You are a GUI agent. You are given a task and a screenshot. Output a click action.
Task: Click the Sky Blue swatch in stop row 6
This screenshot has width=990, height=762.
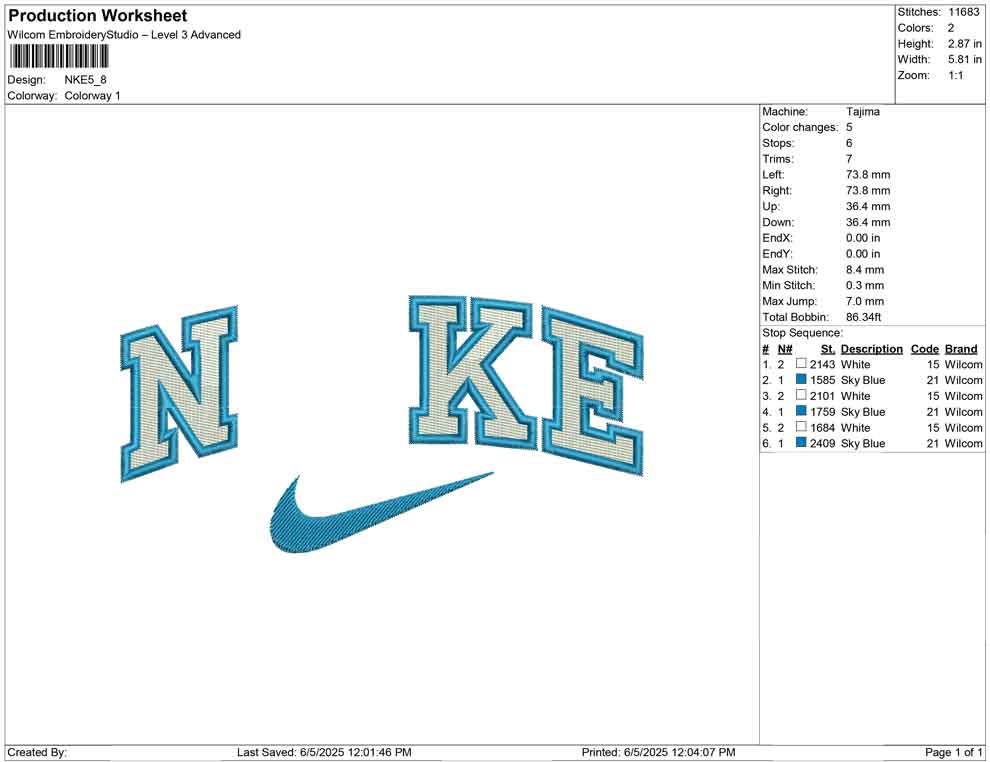[801, 443]
